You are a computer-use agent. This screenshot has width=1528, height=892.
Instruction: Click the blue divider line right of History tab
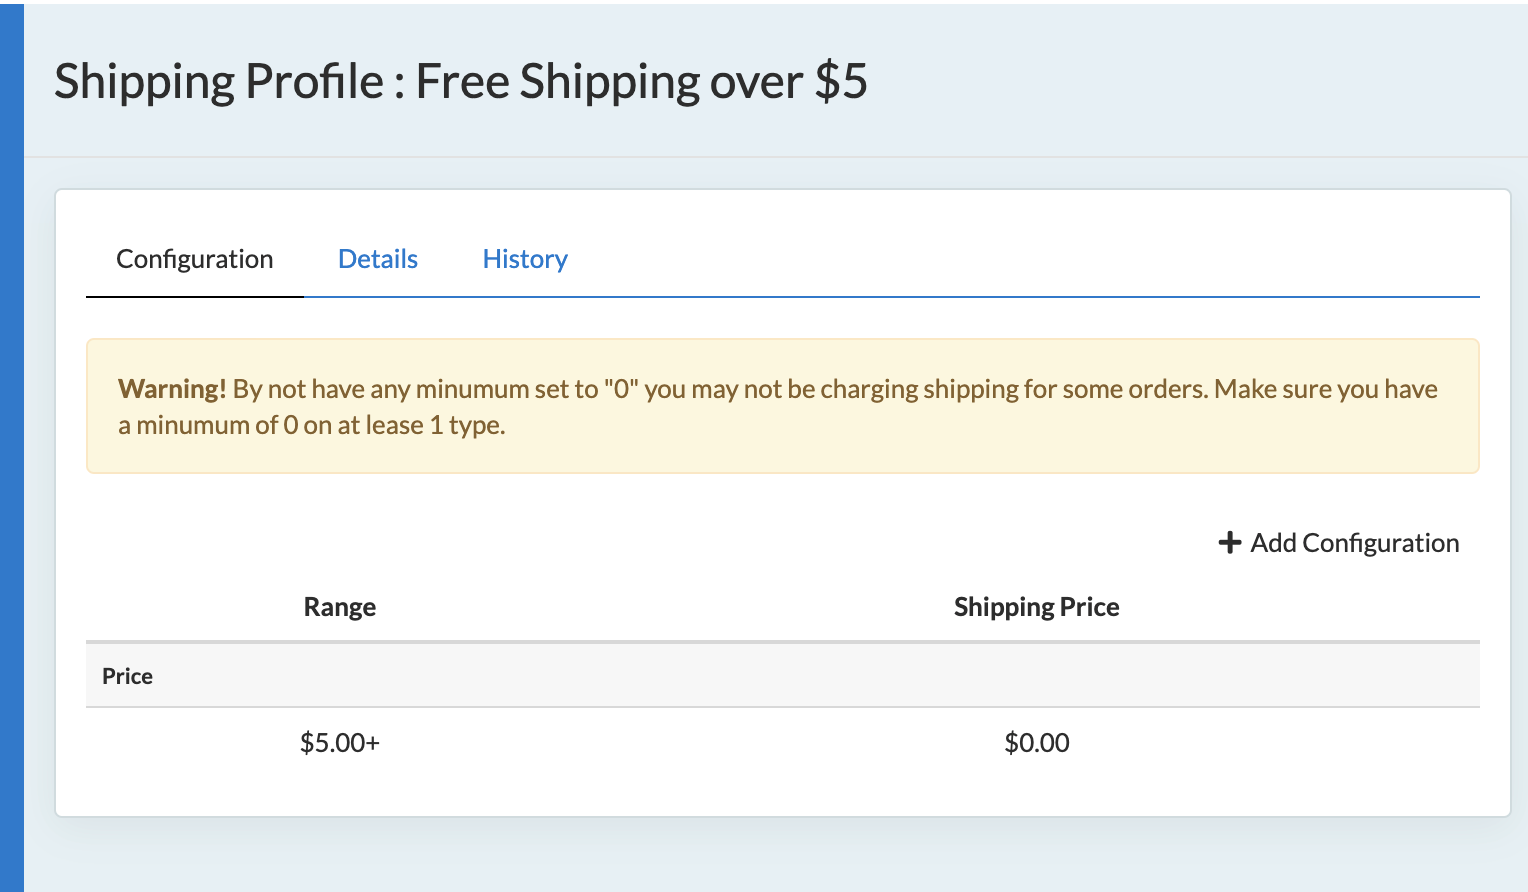pyautogui.click(x=1000, y=297)
